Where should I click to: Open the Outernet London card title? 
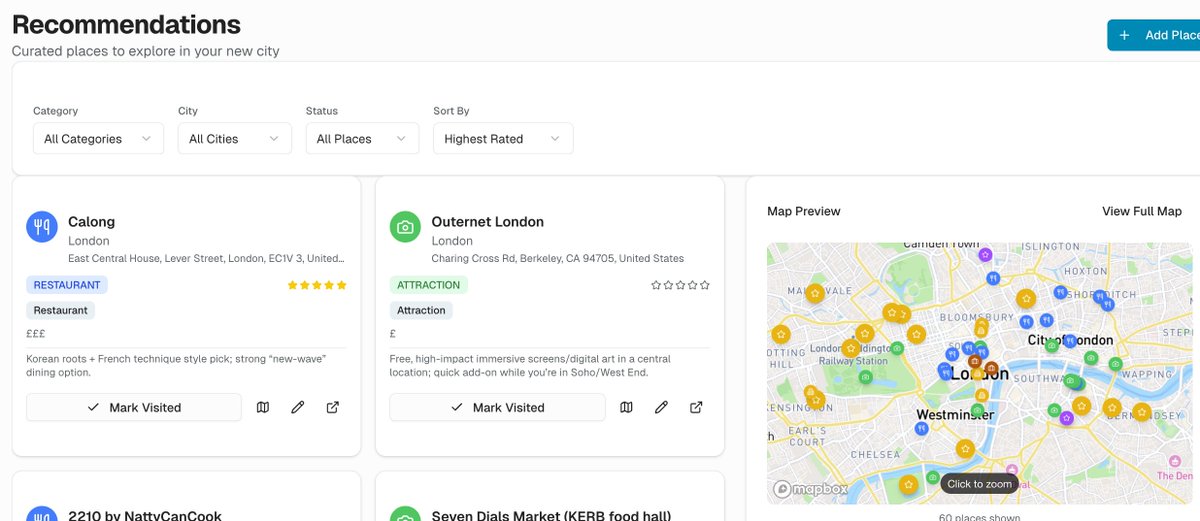click(488, 222)
